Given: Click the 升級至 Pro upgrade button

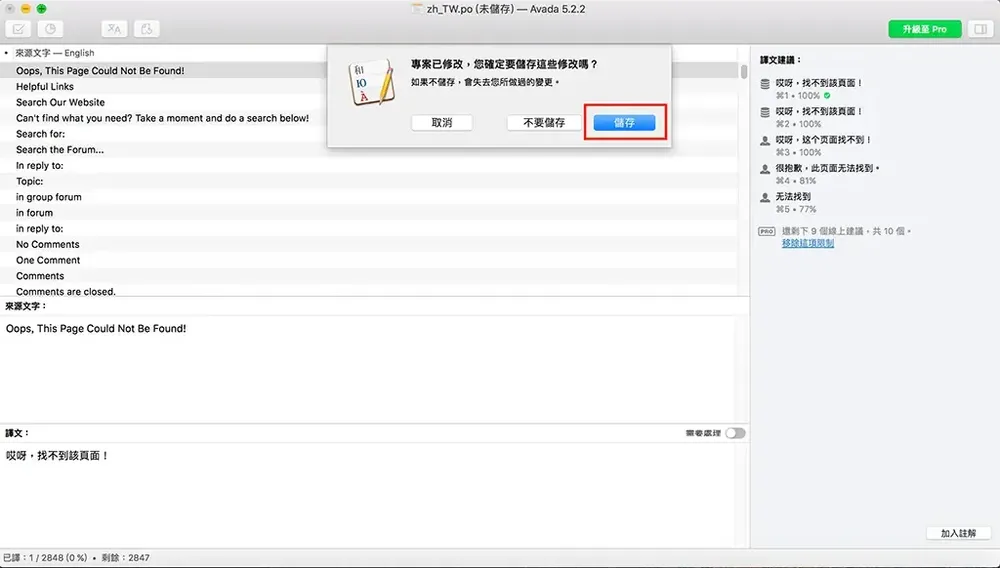Looking at the screenshot, I should click(x=925, y=29).
